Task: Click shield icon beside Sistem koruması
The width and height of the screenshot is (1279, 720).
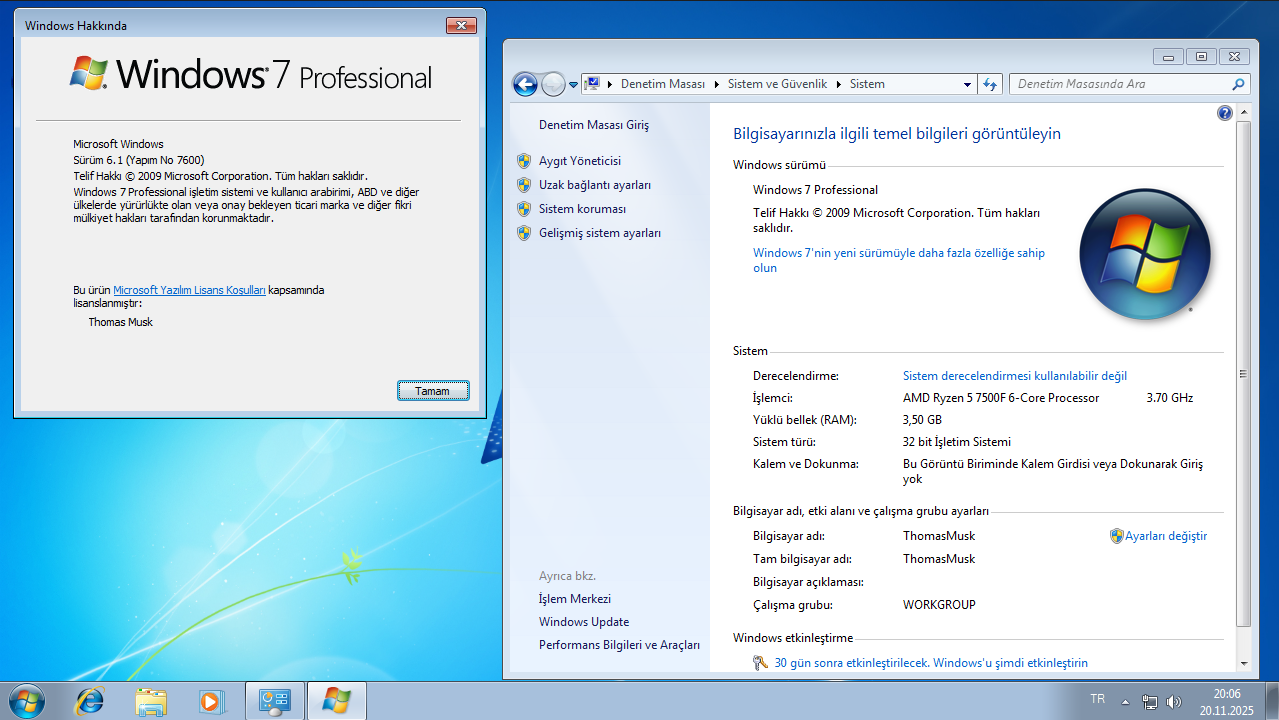Action: tap(523, 209)
